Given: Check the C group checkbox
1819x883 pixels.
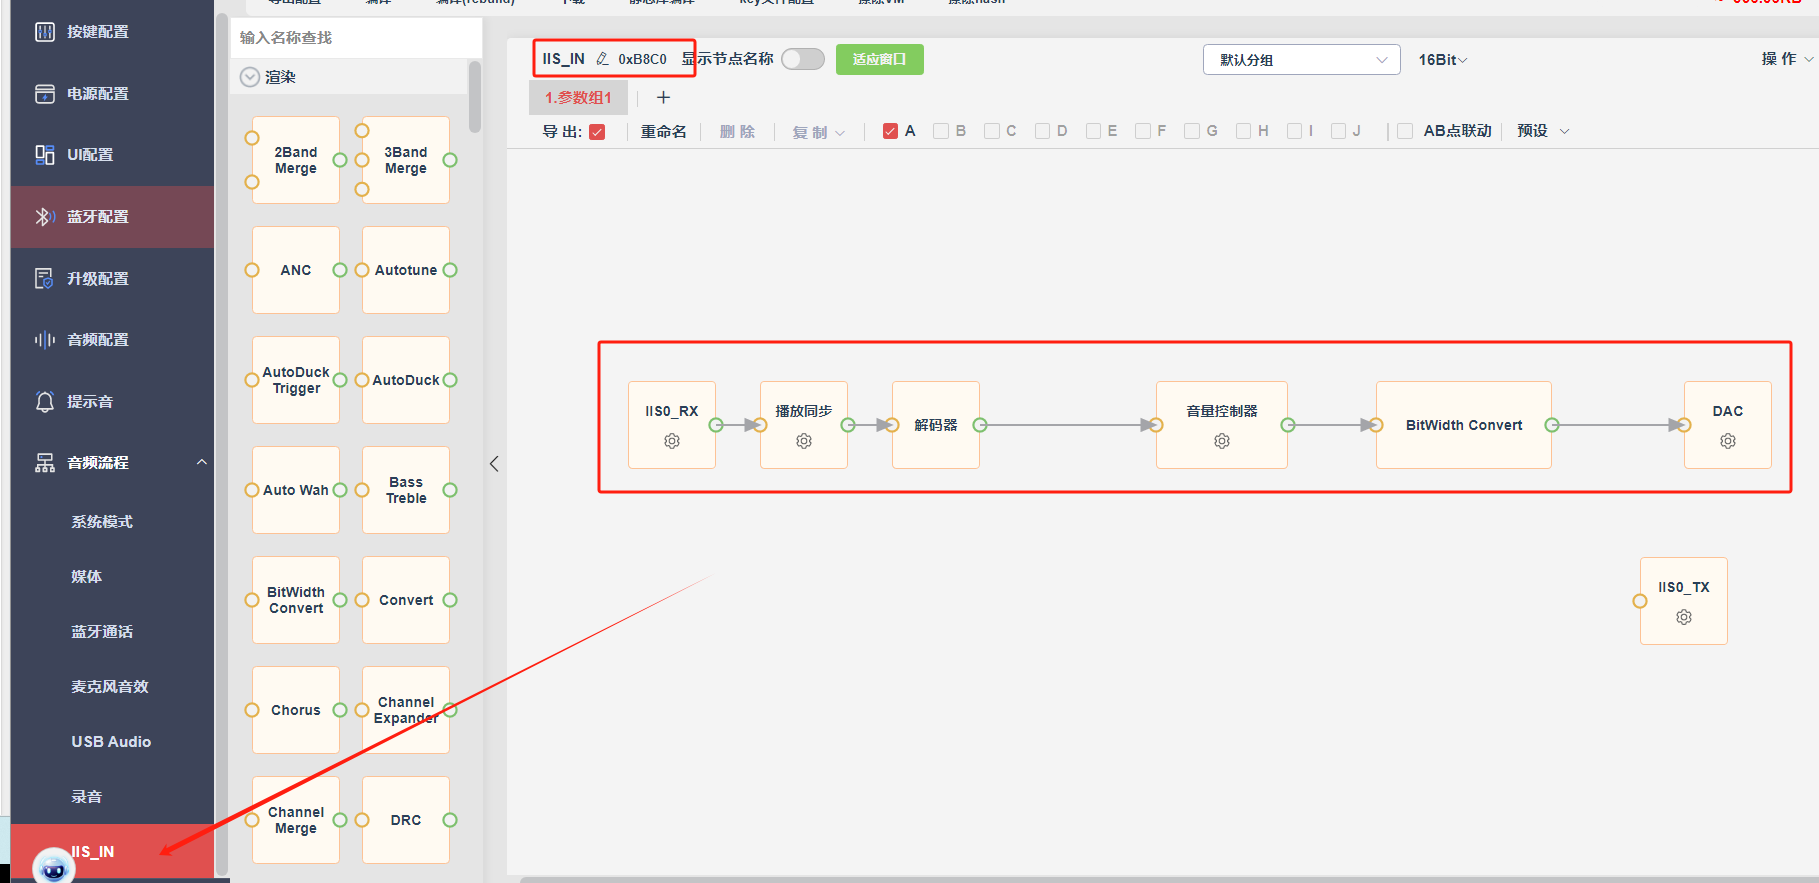Looking at the screenshot, I should coord(992,131).
